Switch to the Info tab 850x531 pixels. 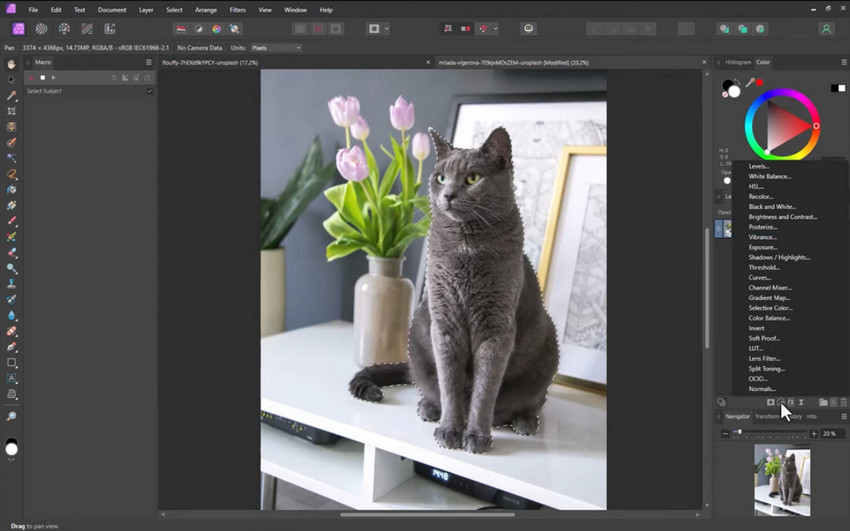click(x=811, y=416)
